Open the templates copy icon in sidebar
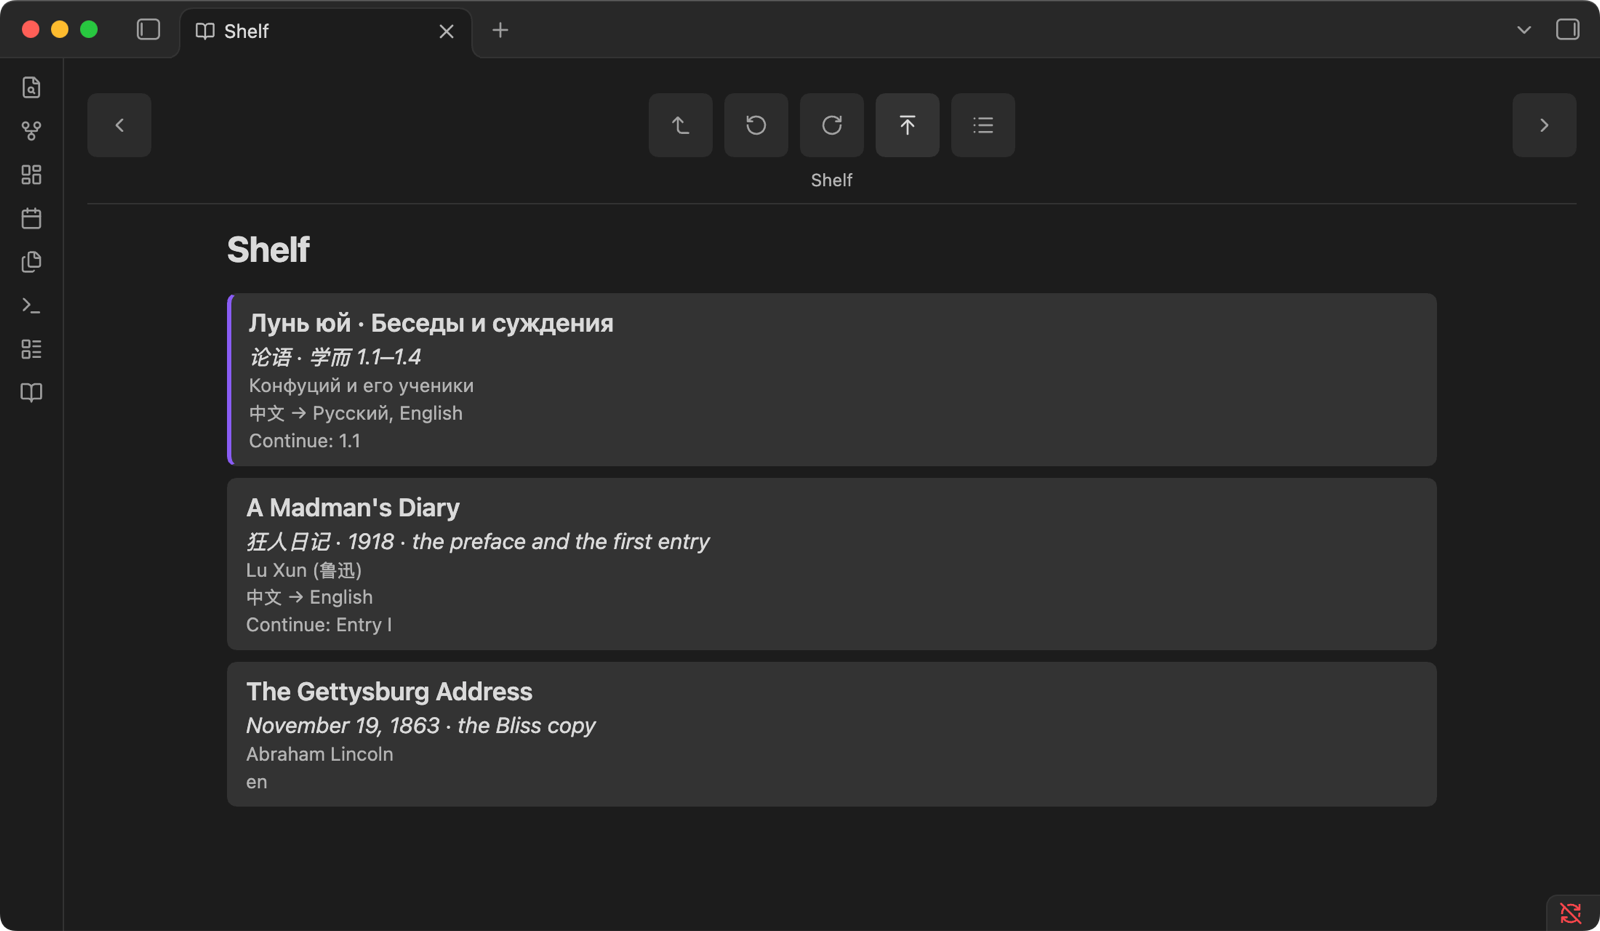1600x931 pixels. [31, 262]
